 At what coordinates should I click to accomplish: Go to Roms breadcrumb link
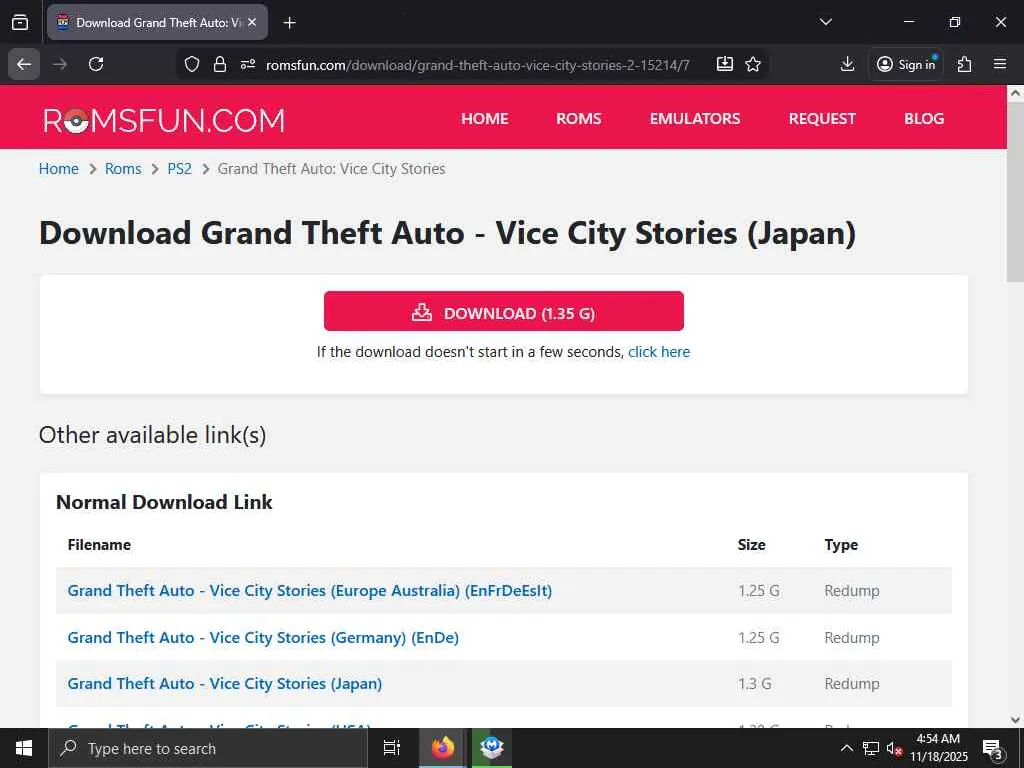123,168
